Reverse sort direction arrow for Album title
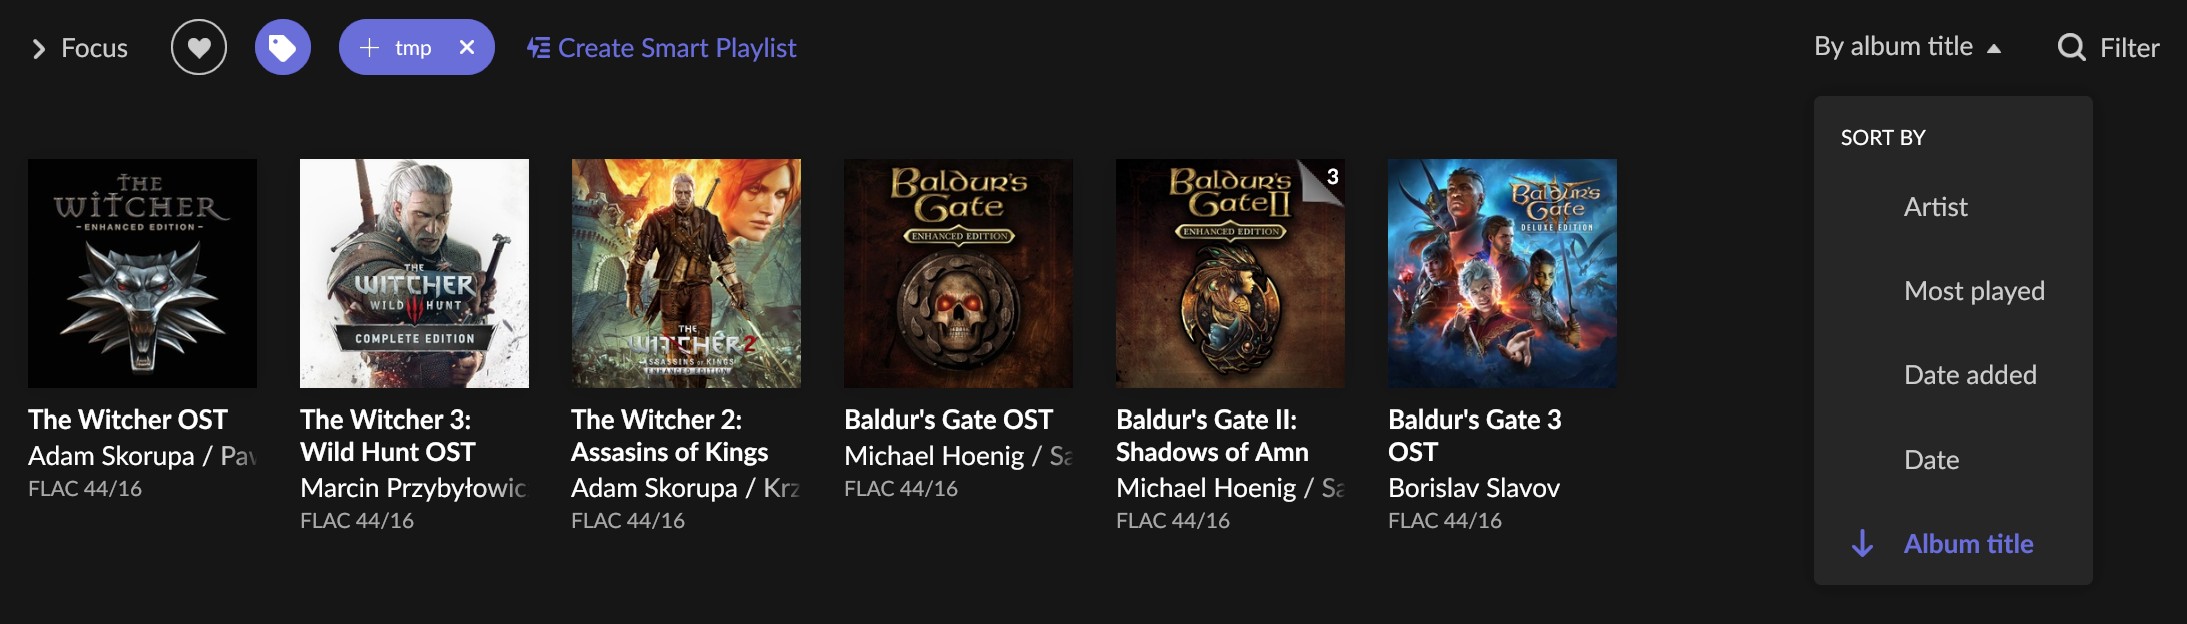2187x624 pixels. 1862,543
